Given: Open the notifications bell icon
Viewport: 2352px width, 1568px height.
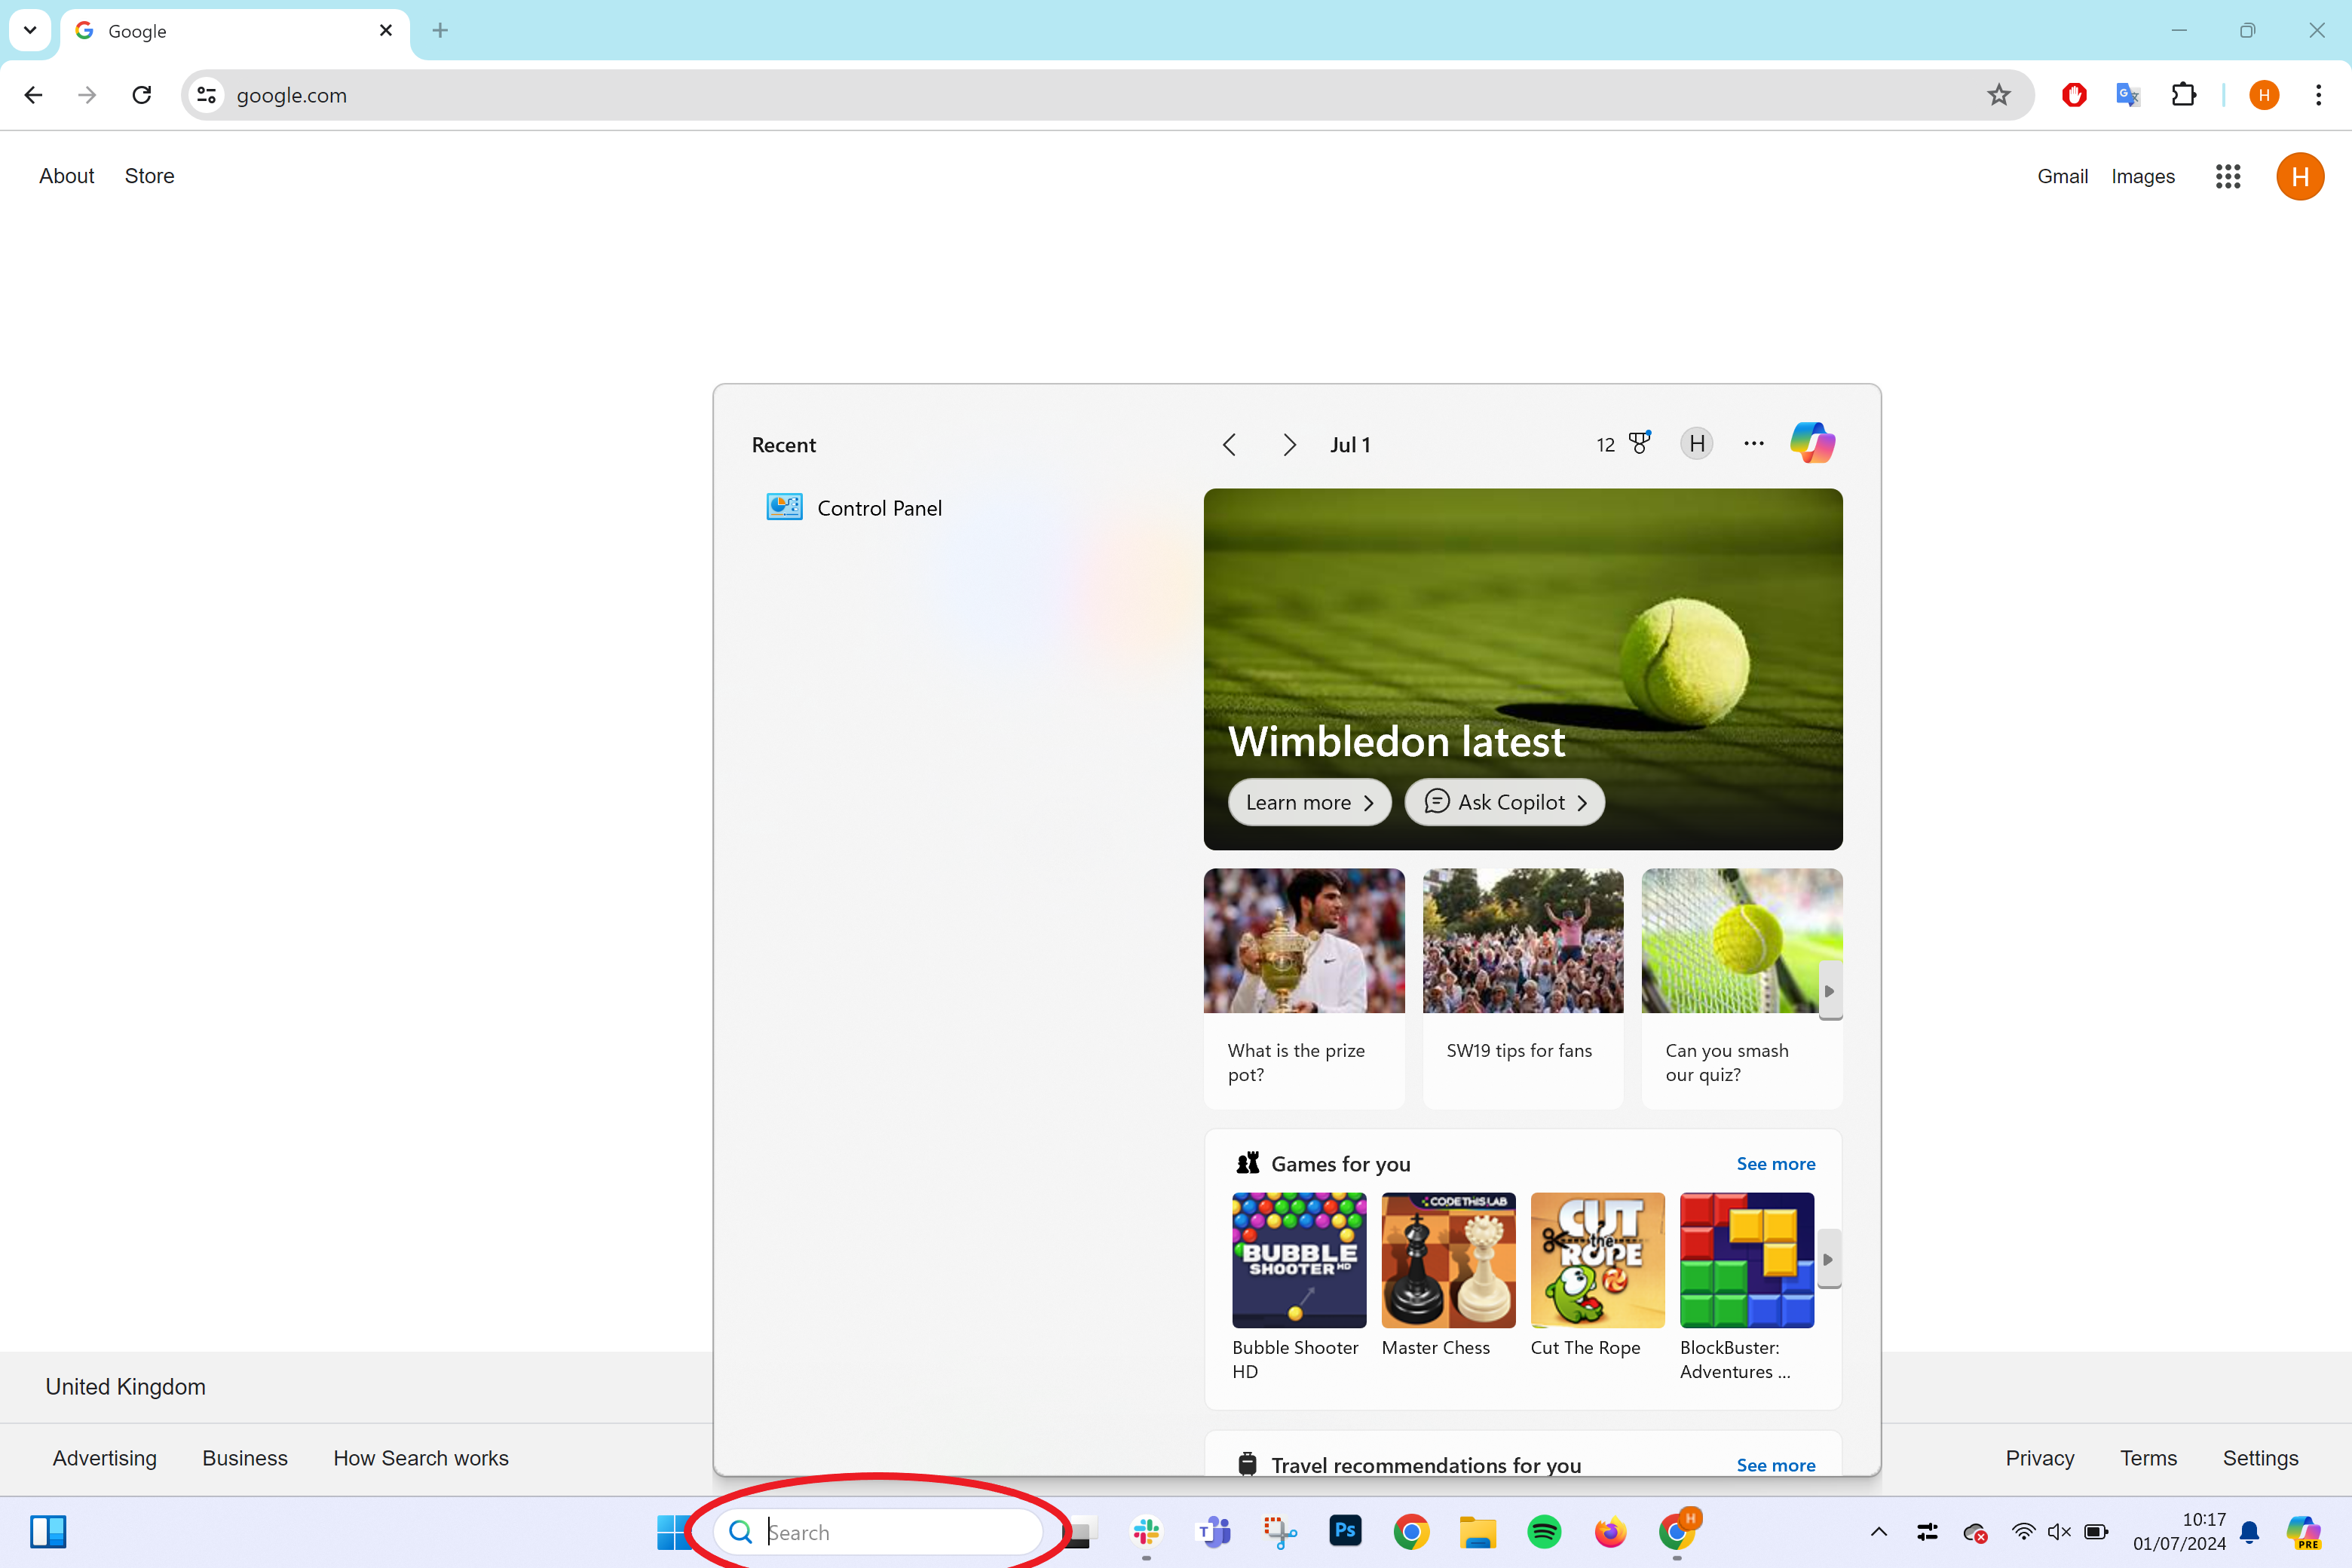Looking at the screenshot, I should pyautogui.click(x=2249, y=1531).
